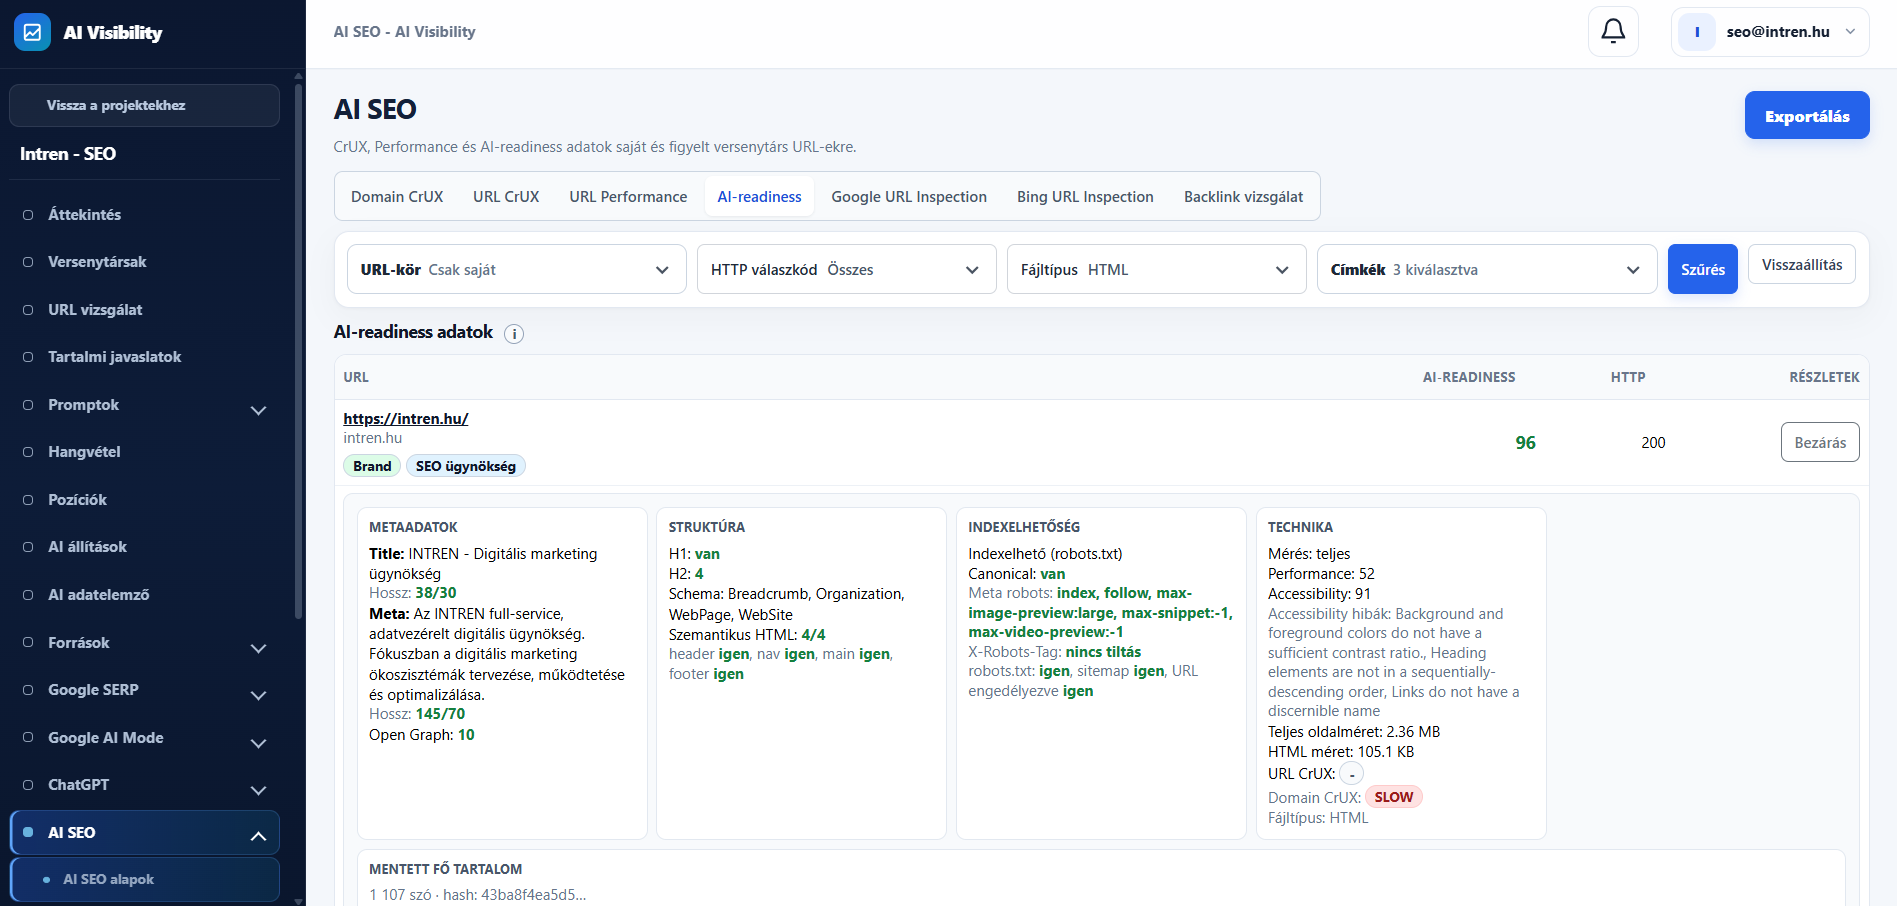Switch to the URL Performance tab
The width and height of the screenshot is (1897, 906).
coord(628,196)
